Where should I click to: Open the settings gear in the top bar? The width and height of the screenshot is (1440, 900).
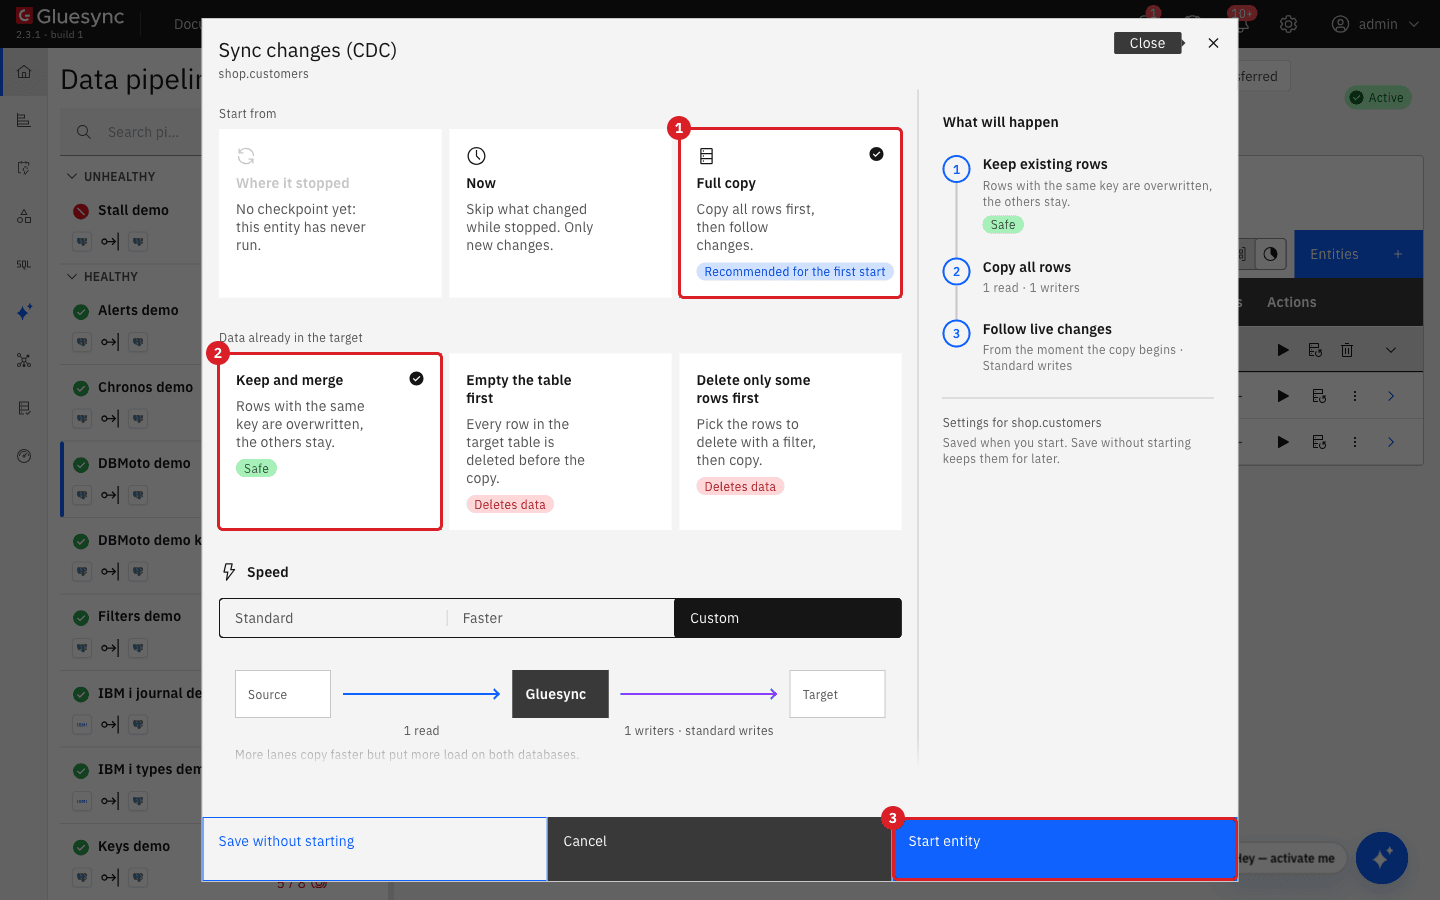1288,24
